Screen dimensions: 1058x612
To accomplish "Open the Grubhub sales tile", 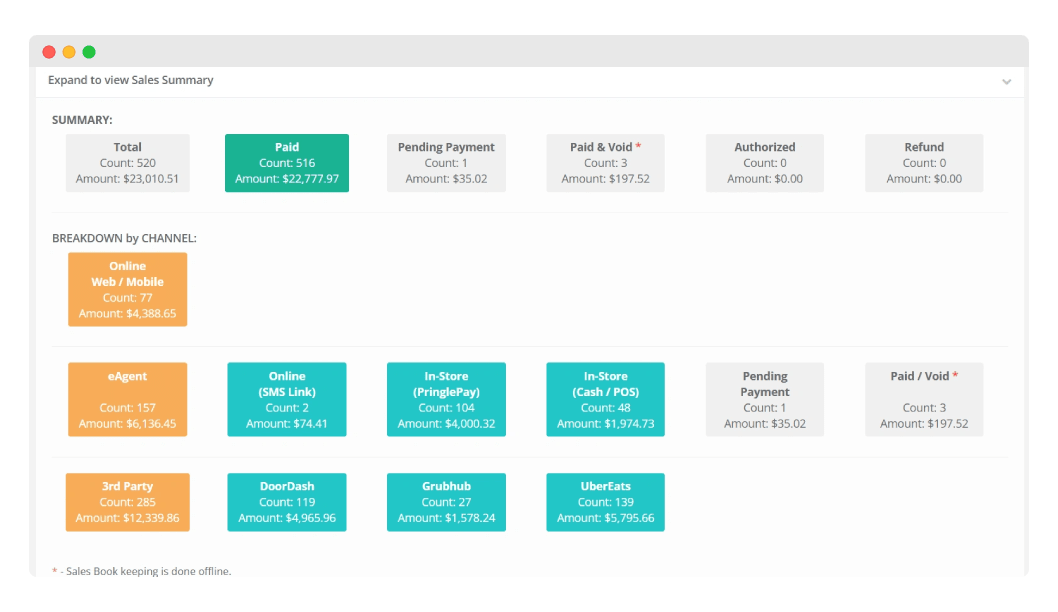I will point(446,502).
